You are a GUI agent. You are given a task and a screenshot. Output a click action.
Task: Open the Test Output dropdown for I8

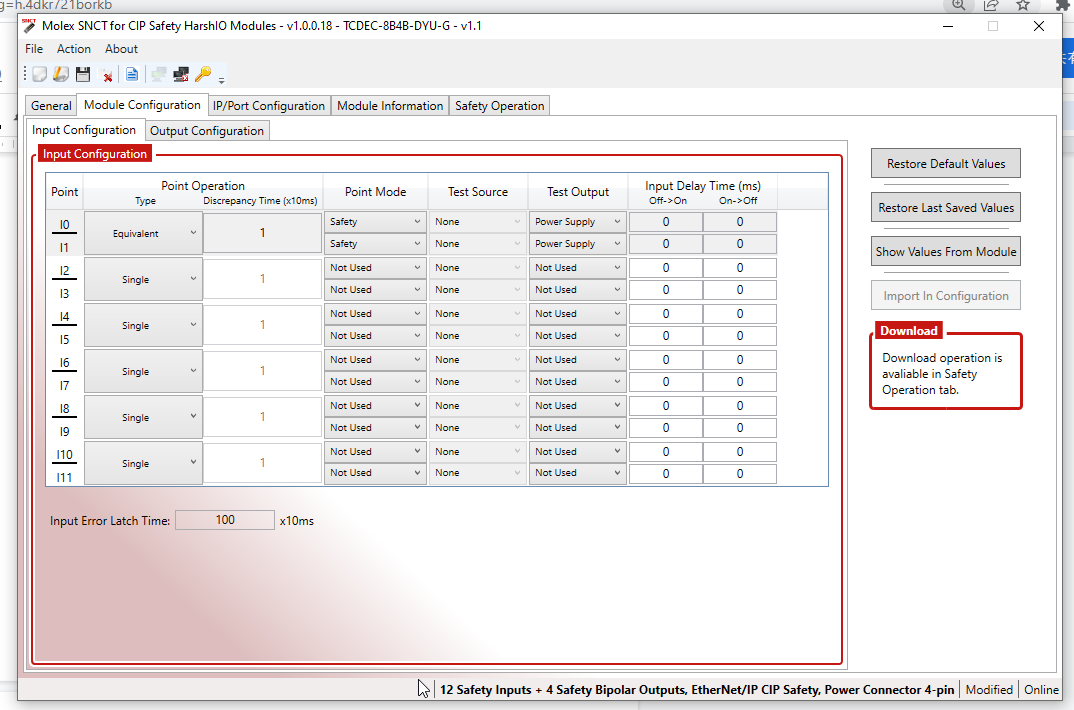click(577, 405)
